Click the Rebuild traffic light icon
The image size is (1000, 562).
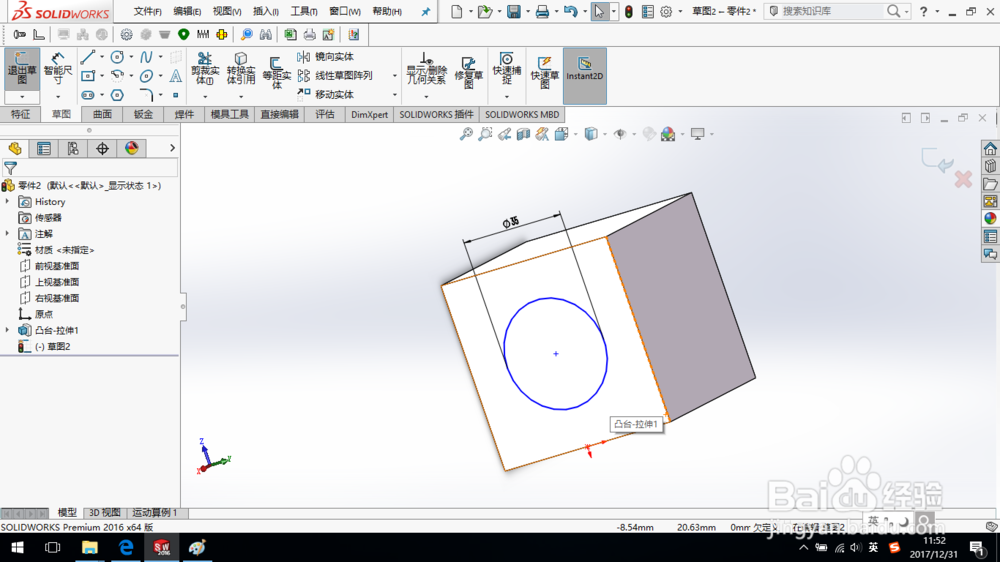pos(629,11)
